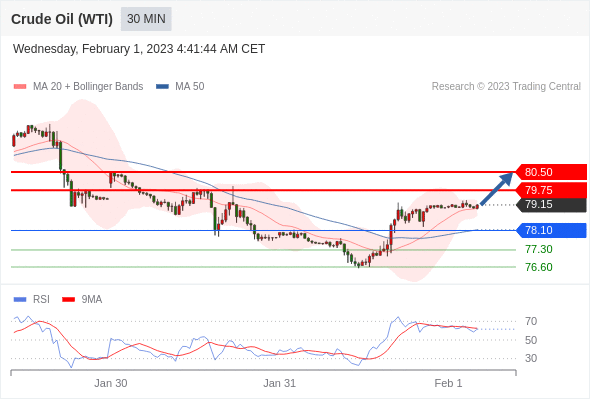Click the RSI 70 level label
This screenshot has height=400, width=590.
[531, 321]
